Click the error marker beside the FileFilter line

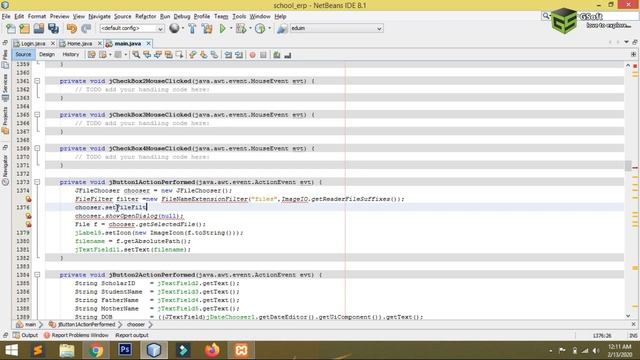28,199
